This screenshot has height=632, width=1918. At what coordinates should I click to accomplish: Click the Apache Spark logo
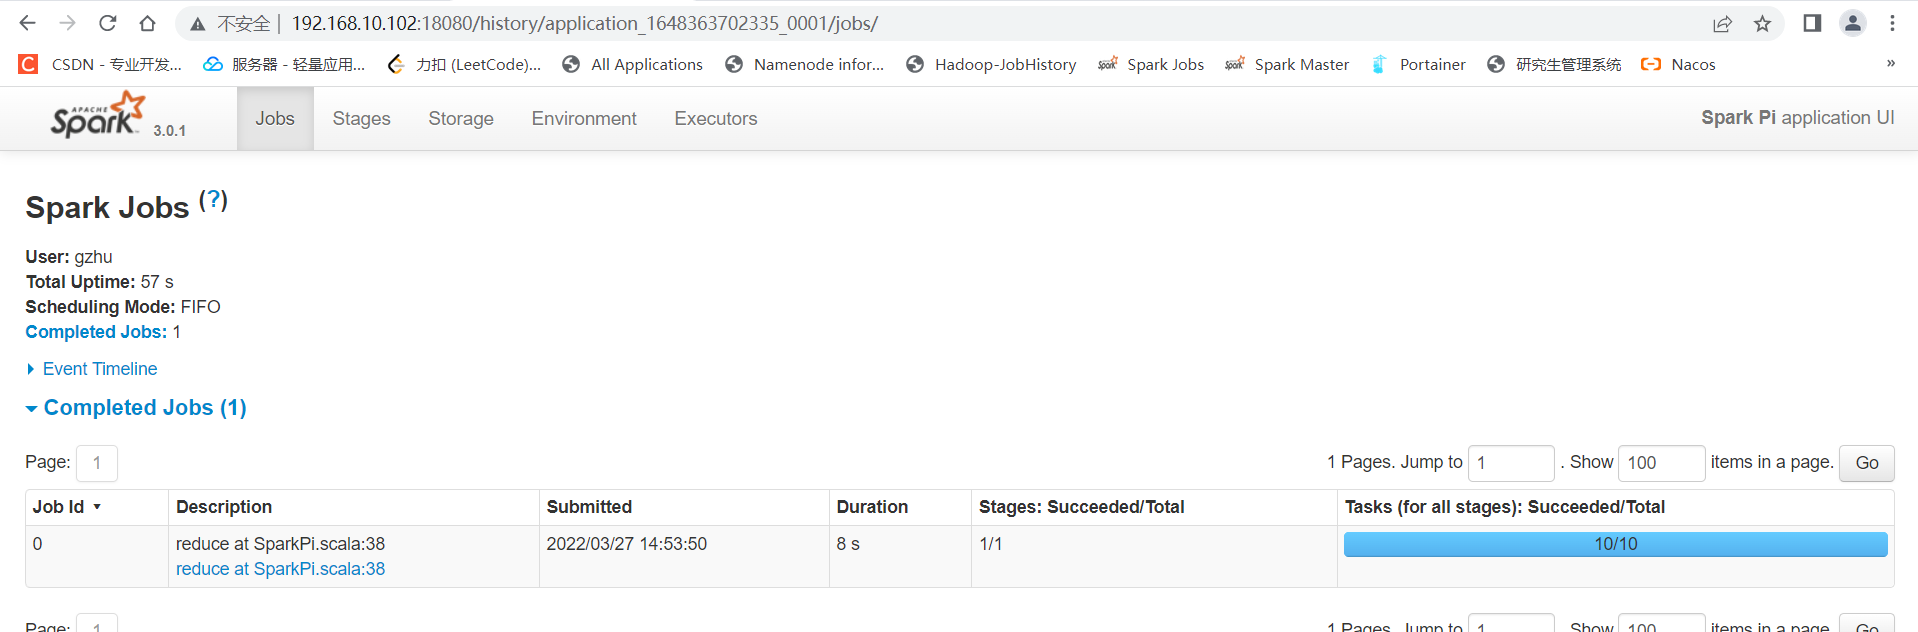[98, 116]
